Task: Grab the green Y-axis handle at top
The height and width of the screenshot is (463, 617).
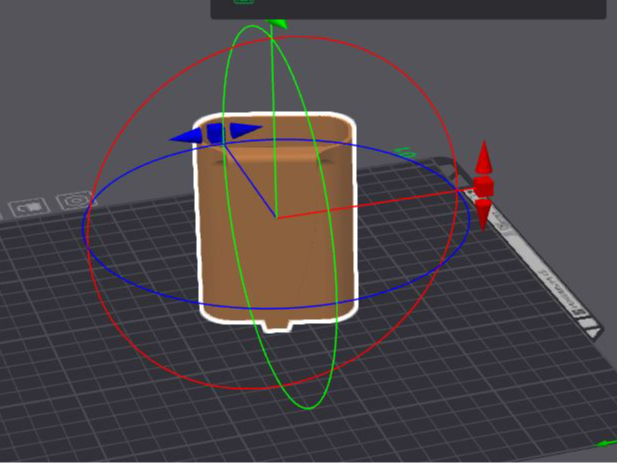Action: click(276, 24)
